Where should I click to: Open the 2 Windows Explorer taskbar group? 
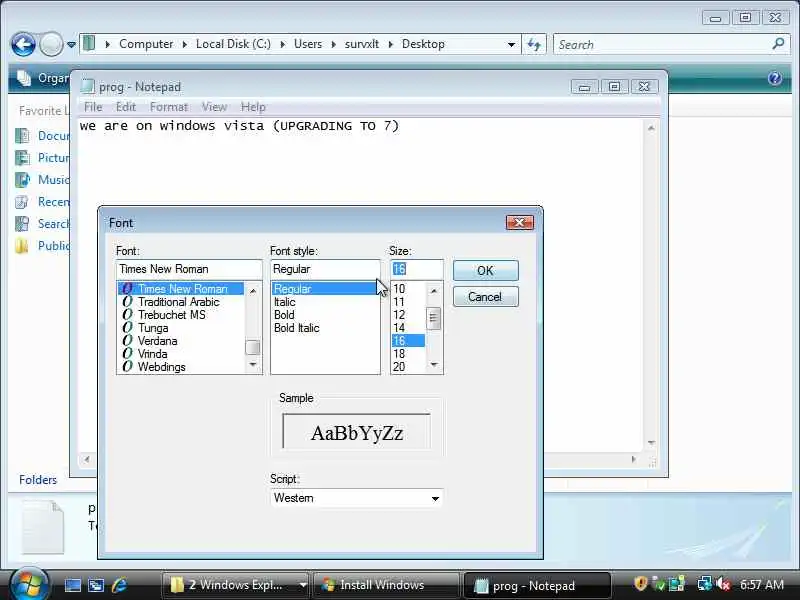[x=236, y=585]
